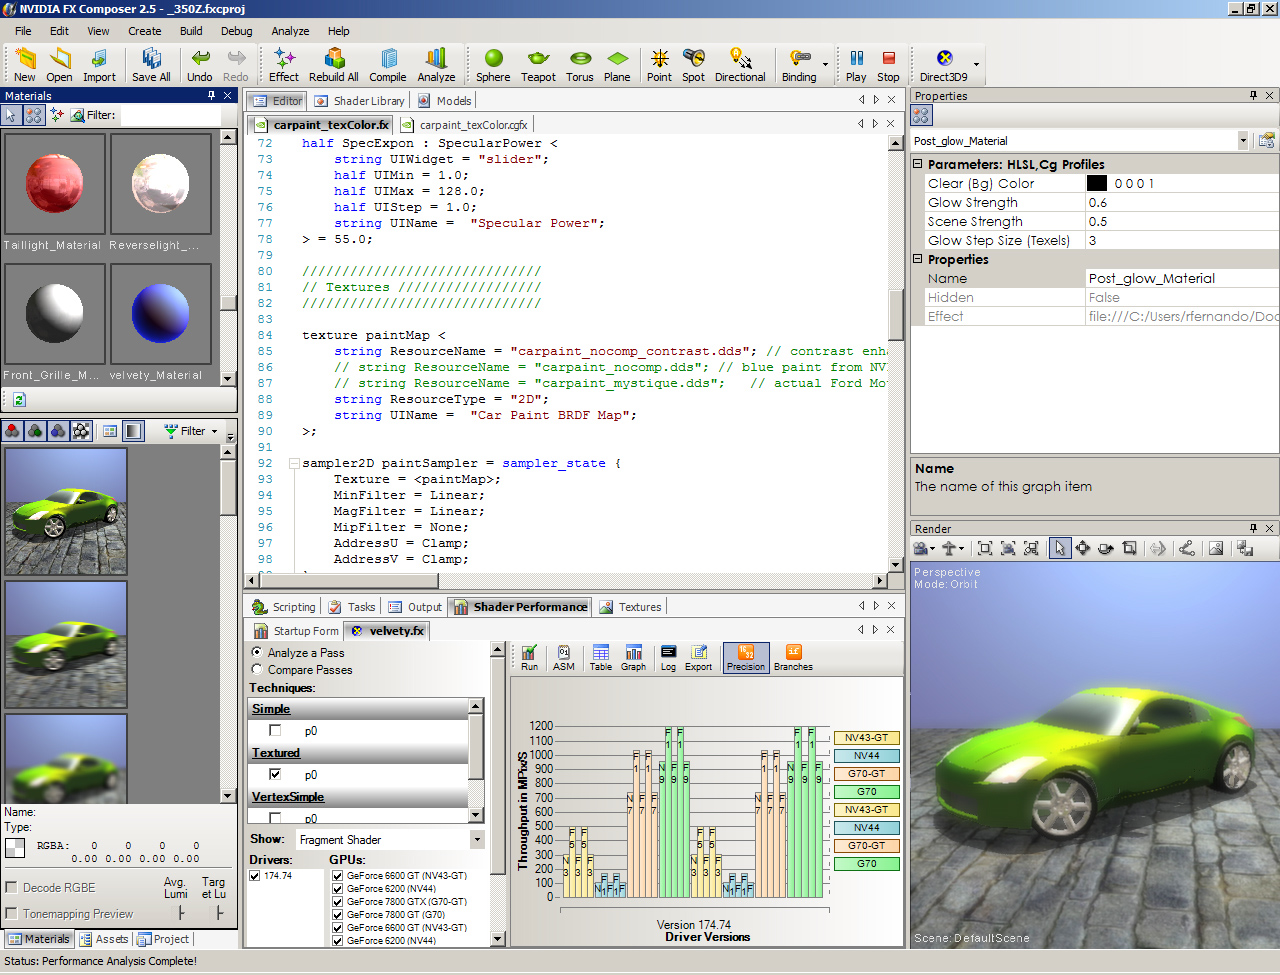
Task: Run the shader performance analysis
Action: pos(529,657)
